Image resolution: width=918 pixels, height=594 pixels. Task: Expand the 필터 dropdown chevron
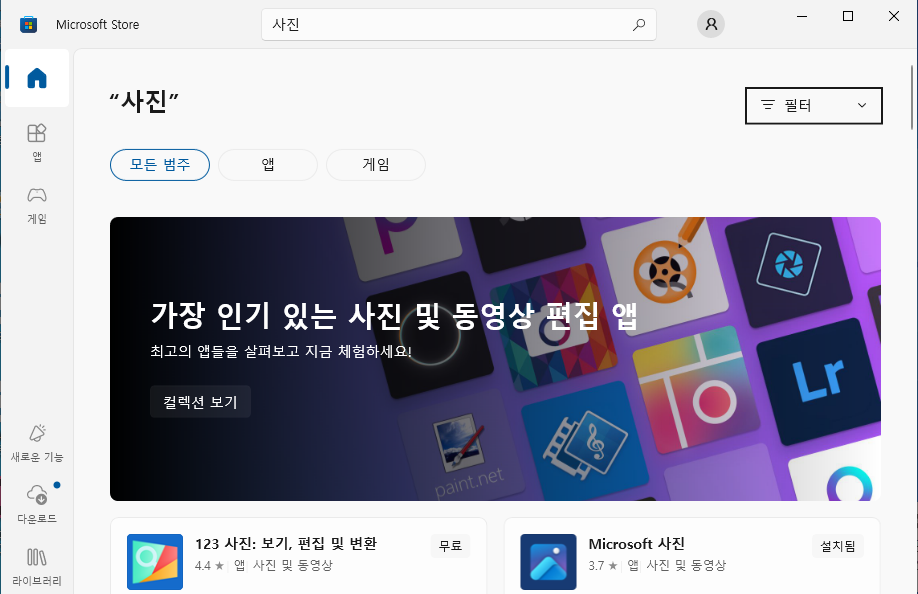coord(862,105)
